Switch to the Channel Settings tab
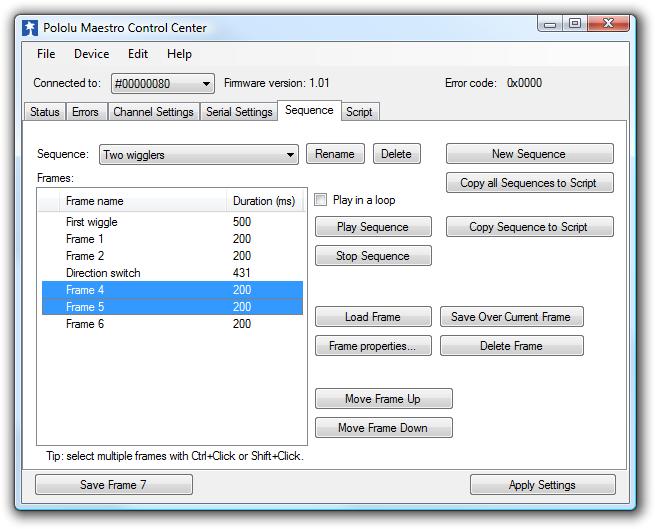The image size is (655, 529). pos(153,112)
